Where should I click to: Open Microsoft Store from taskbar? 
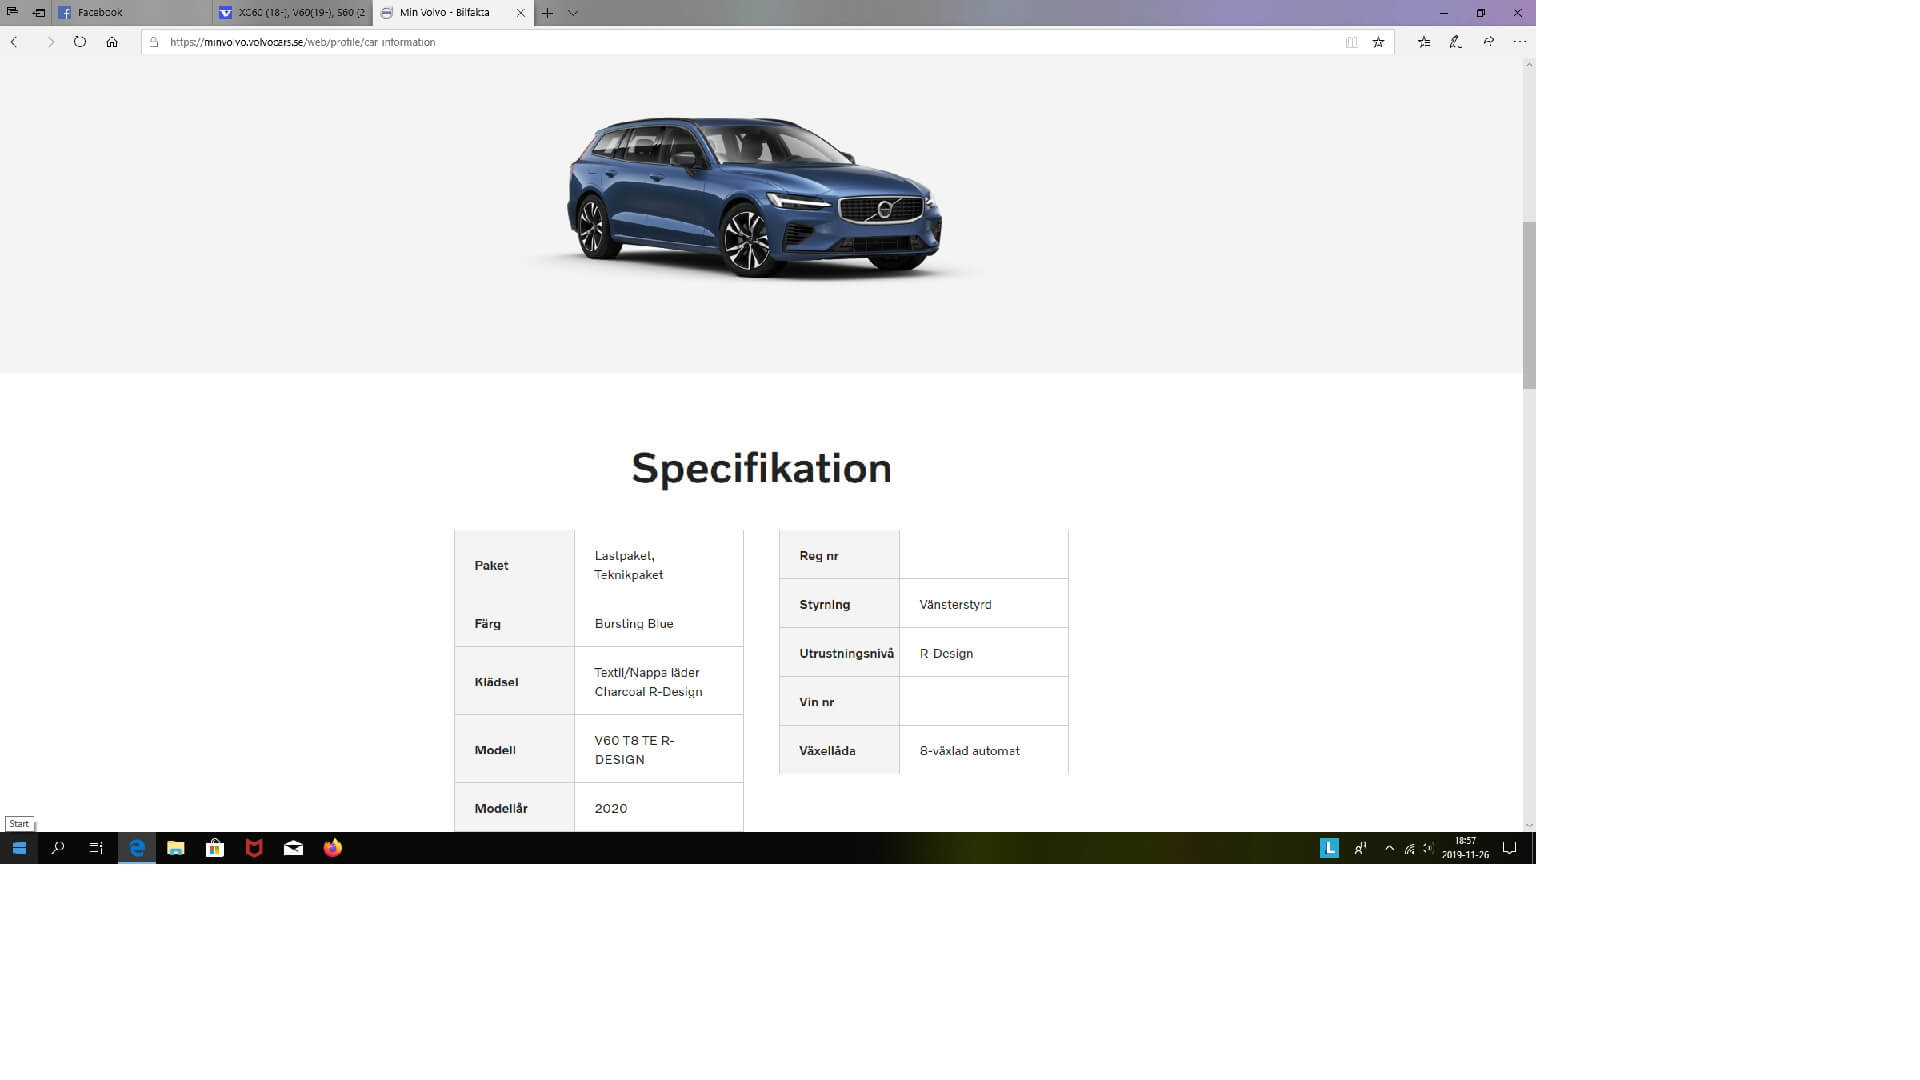pyautogui.click(x=215, y=848)
